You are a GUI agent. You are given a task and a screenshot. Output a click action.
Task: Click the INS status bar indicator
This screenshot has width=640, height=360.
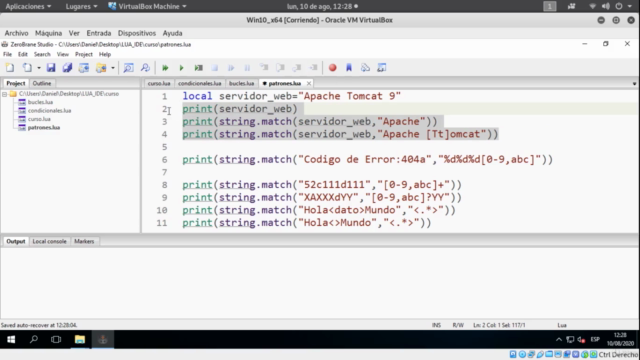[436, 325]
